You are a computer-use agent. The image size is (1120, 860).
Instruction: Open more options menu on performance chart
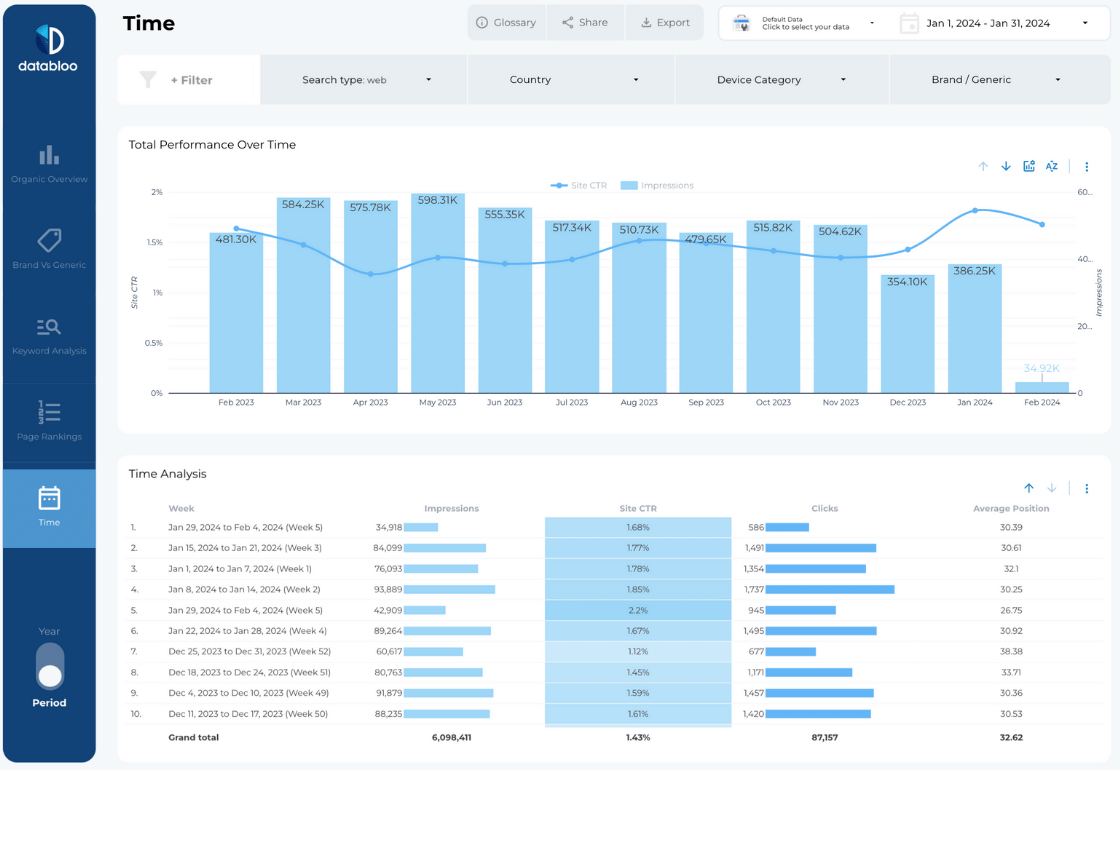[1087, 167]
